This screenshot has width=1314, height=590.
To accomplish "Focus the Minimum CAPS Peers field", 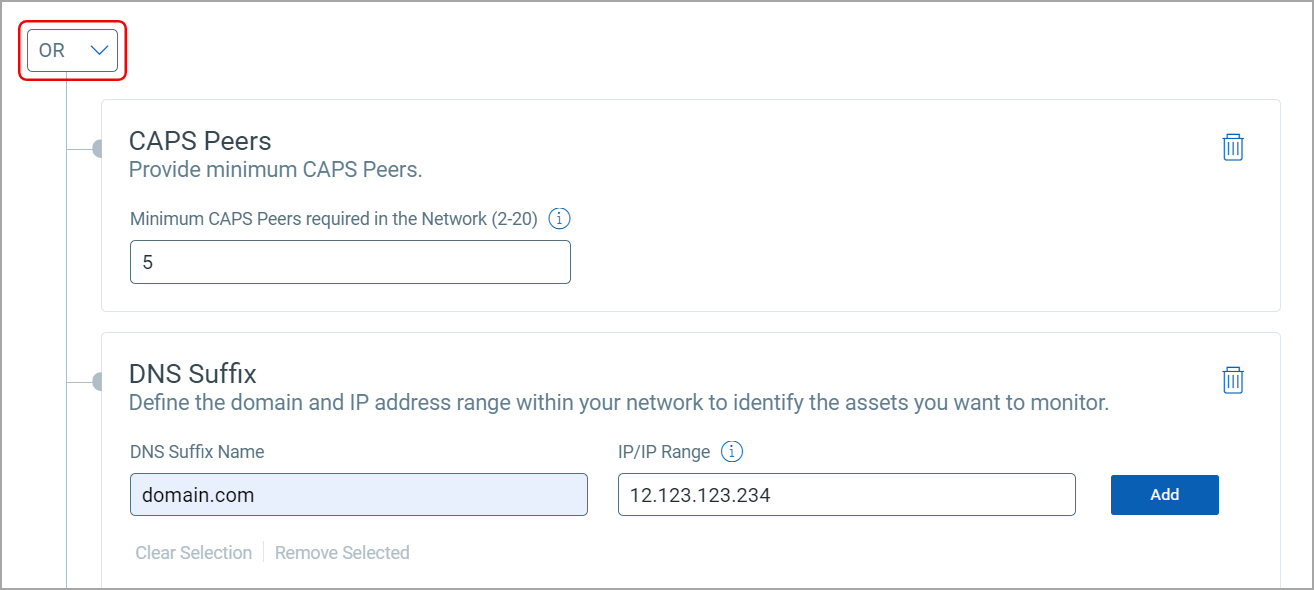I will tap(350, 262).
